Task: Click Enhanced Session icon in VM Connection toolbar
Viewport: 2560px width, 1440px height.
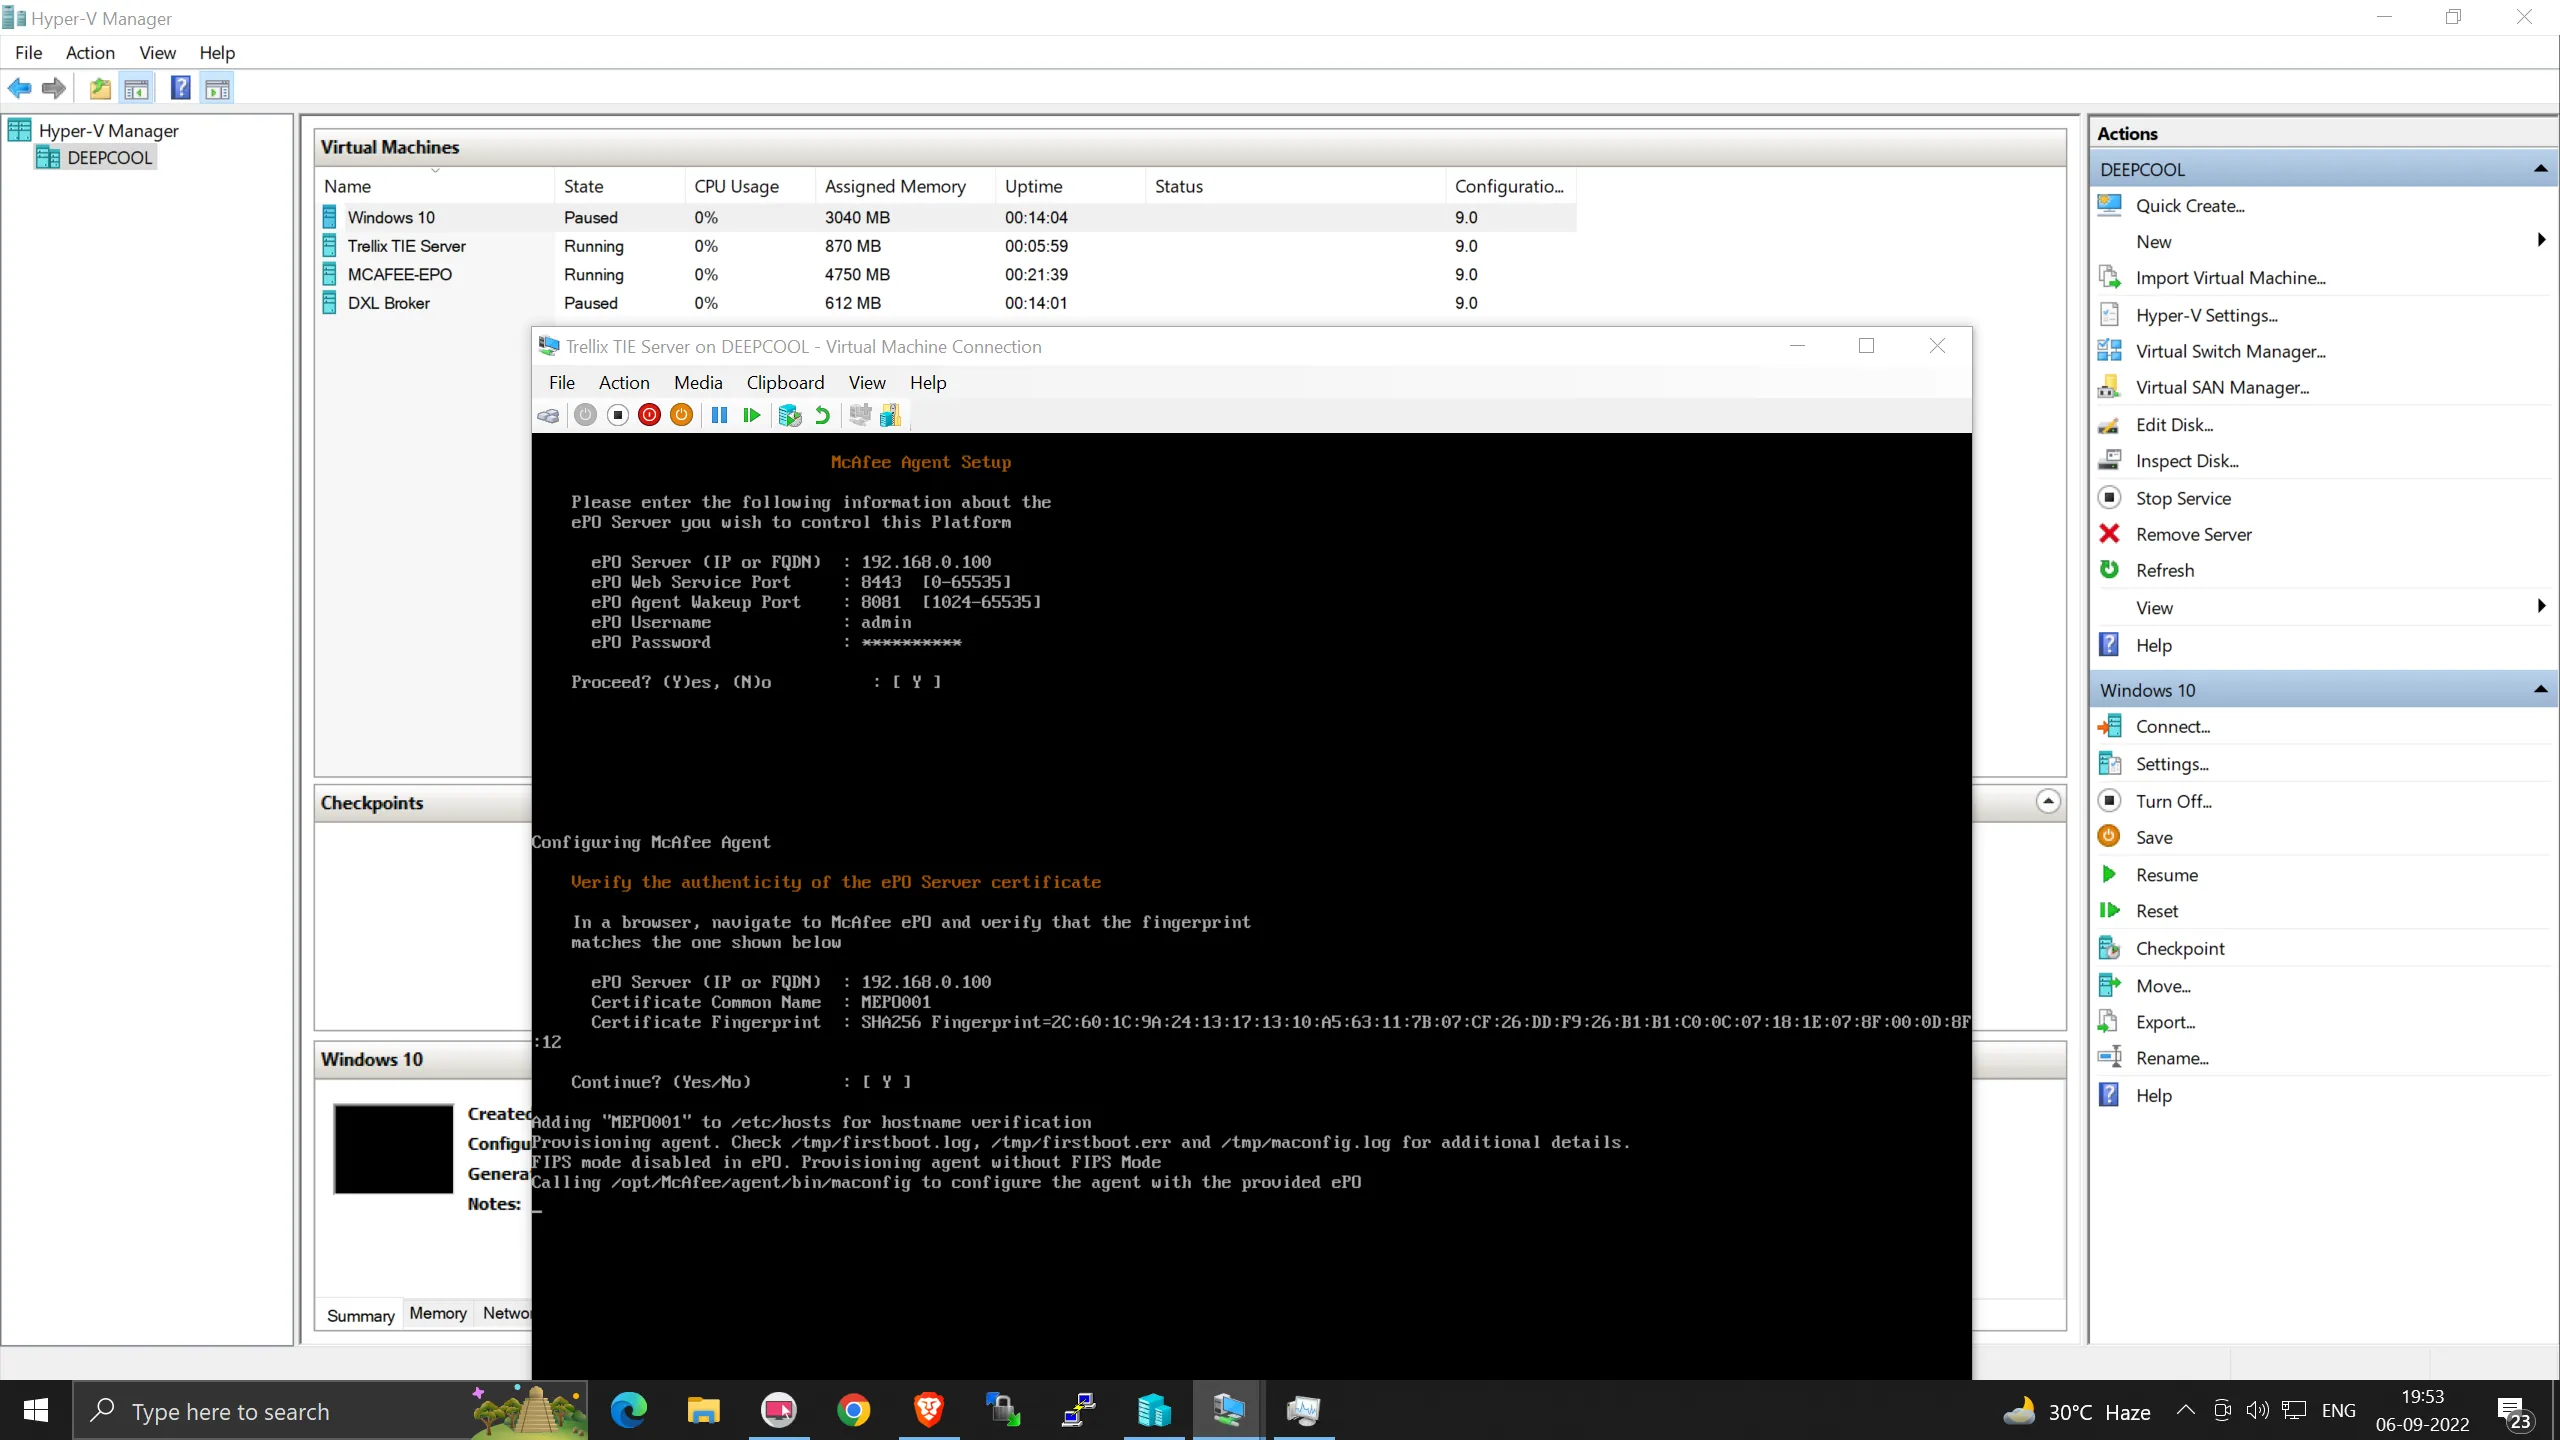Action: [x=860, y=415]
